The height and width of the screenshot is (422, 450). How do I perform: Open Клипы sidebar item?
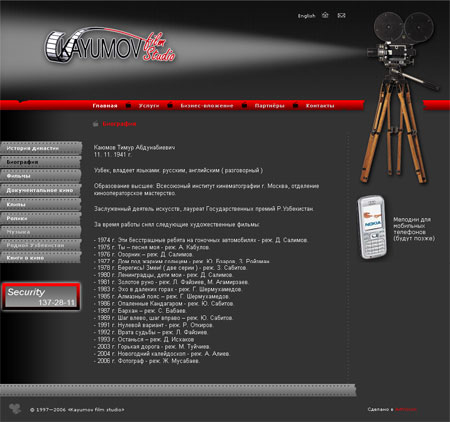[41, 204]
